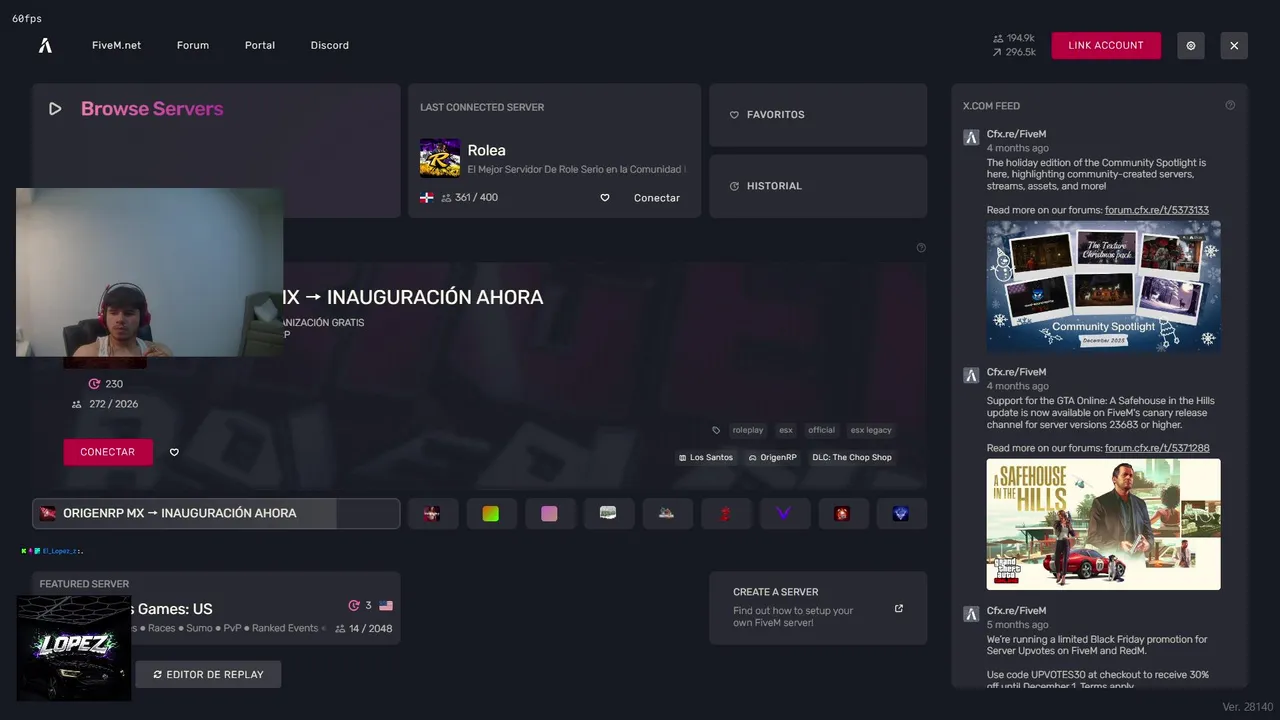The width and height of the screenshot is (1280, 720).
Task: Click the Los Santos map label
Action: (x=706, y=457)
